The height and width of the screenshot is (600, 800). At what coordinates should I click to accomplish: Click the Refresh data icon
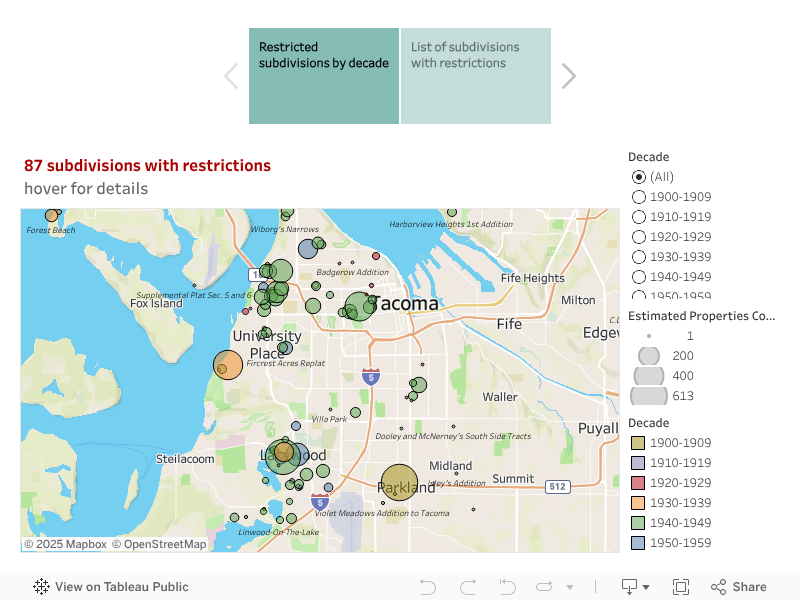(545, 587)
